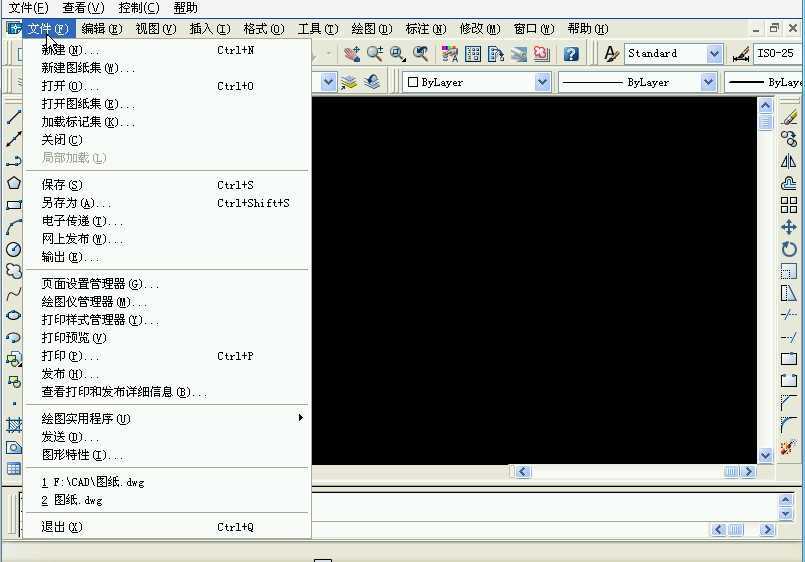Open the Dimension Style icon

coord(741,53)
